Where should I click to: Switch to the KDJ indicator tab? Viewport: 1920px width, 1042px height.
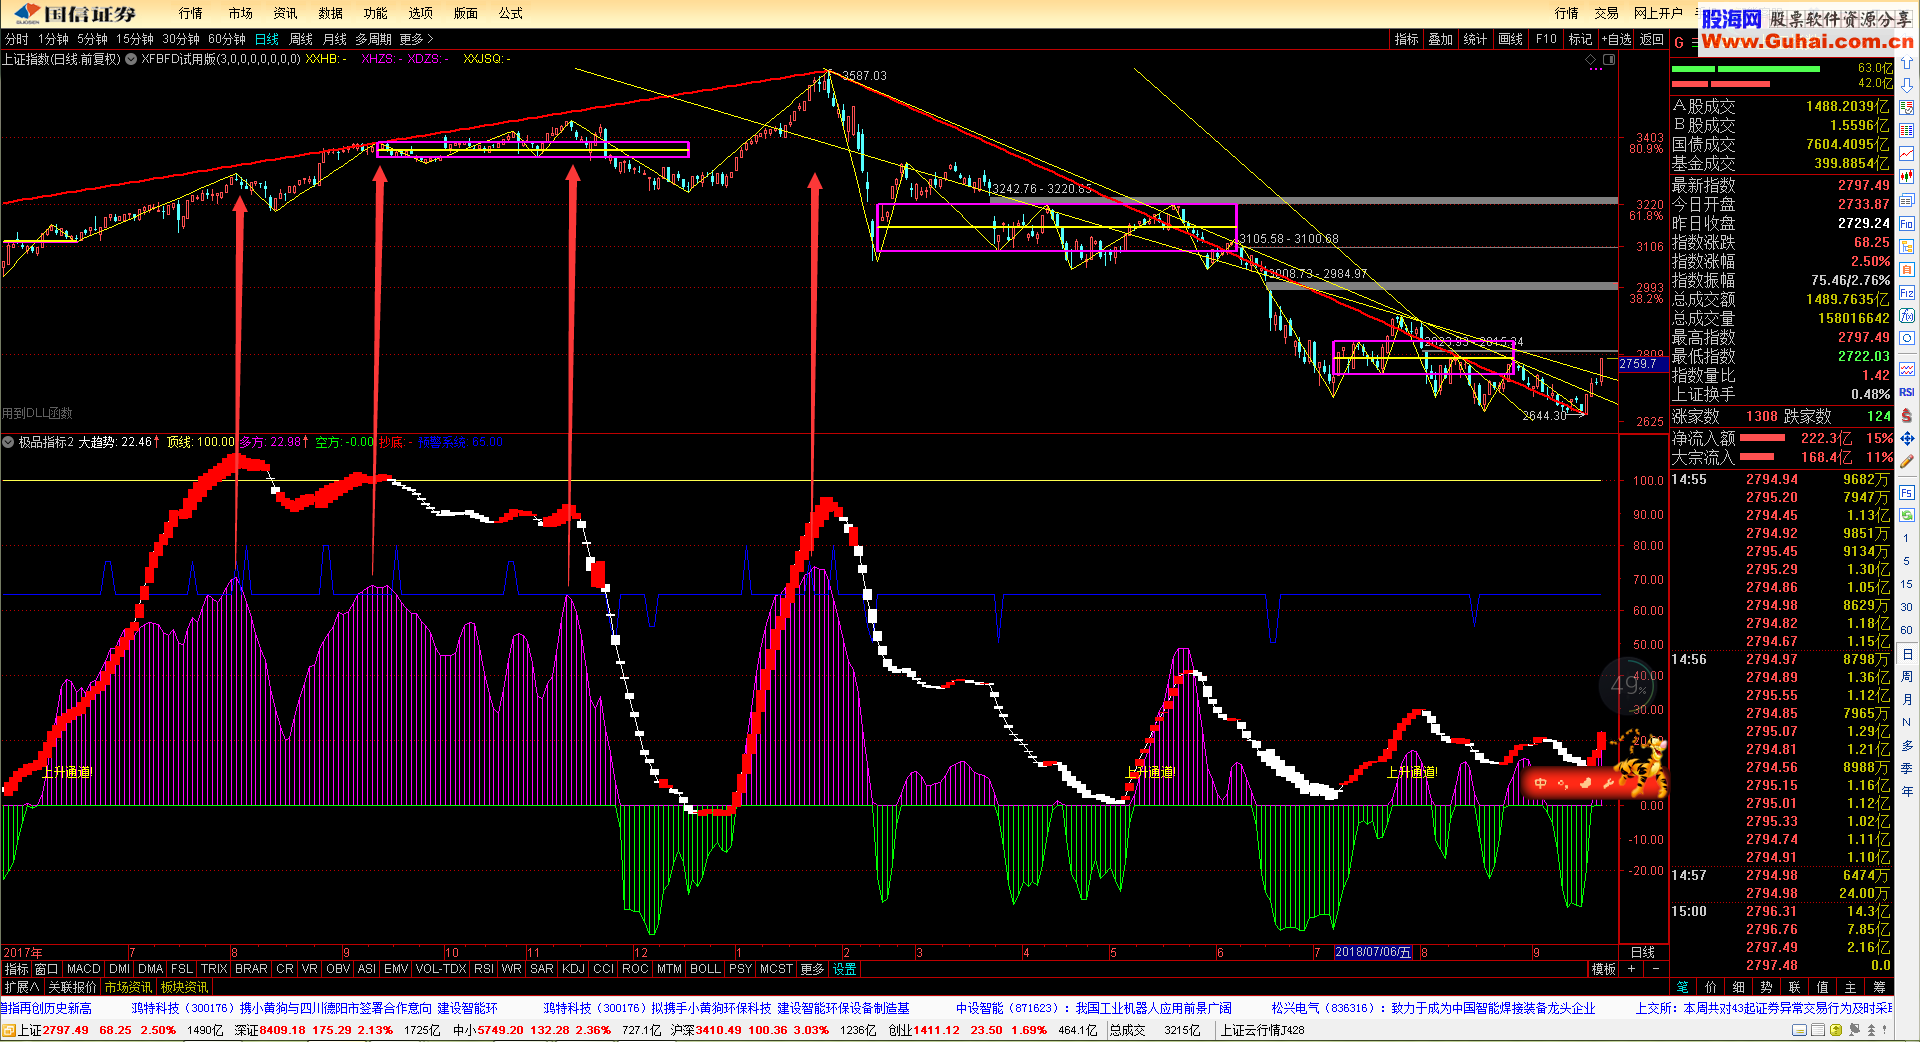[573, 969]
